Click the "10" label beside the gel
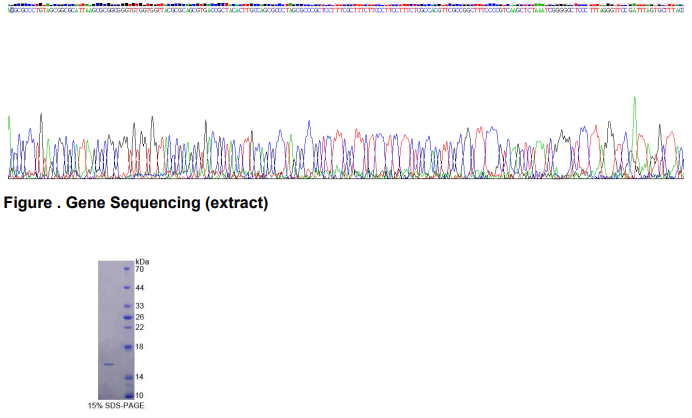 [140, 395]
